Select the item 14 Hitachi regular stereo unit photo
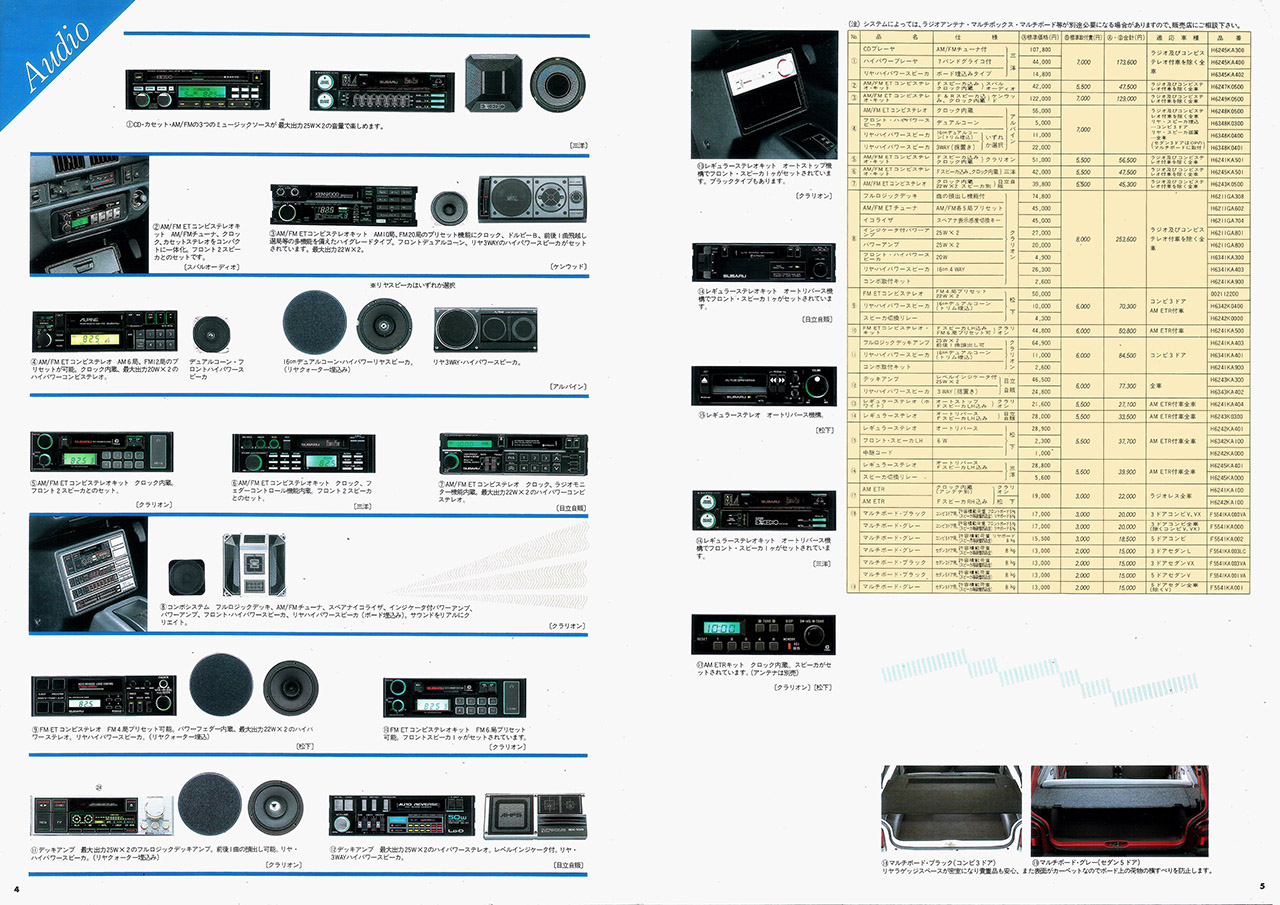Screen dimensions: 1280x905 (x=764, y=262)
